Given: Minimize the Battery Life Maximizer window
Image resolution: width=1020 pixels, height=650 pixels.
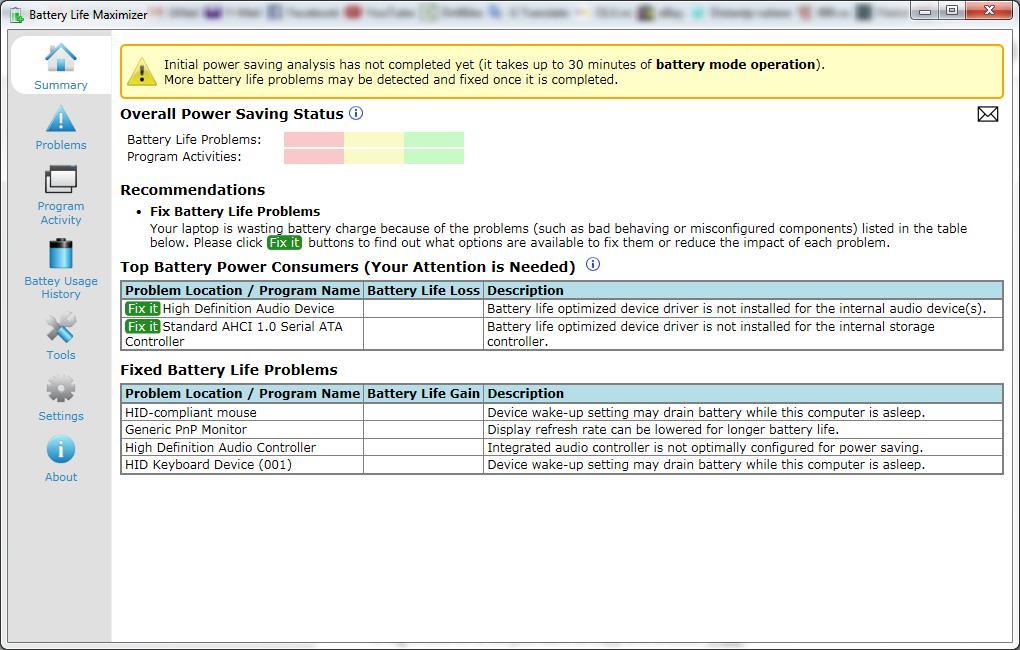Looking at the screenshot, I should [924, 10].
